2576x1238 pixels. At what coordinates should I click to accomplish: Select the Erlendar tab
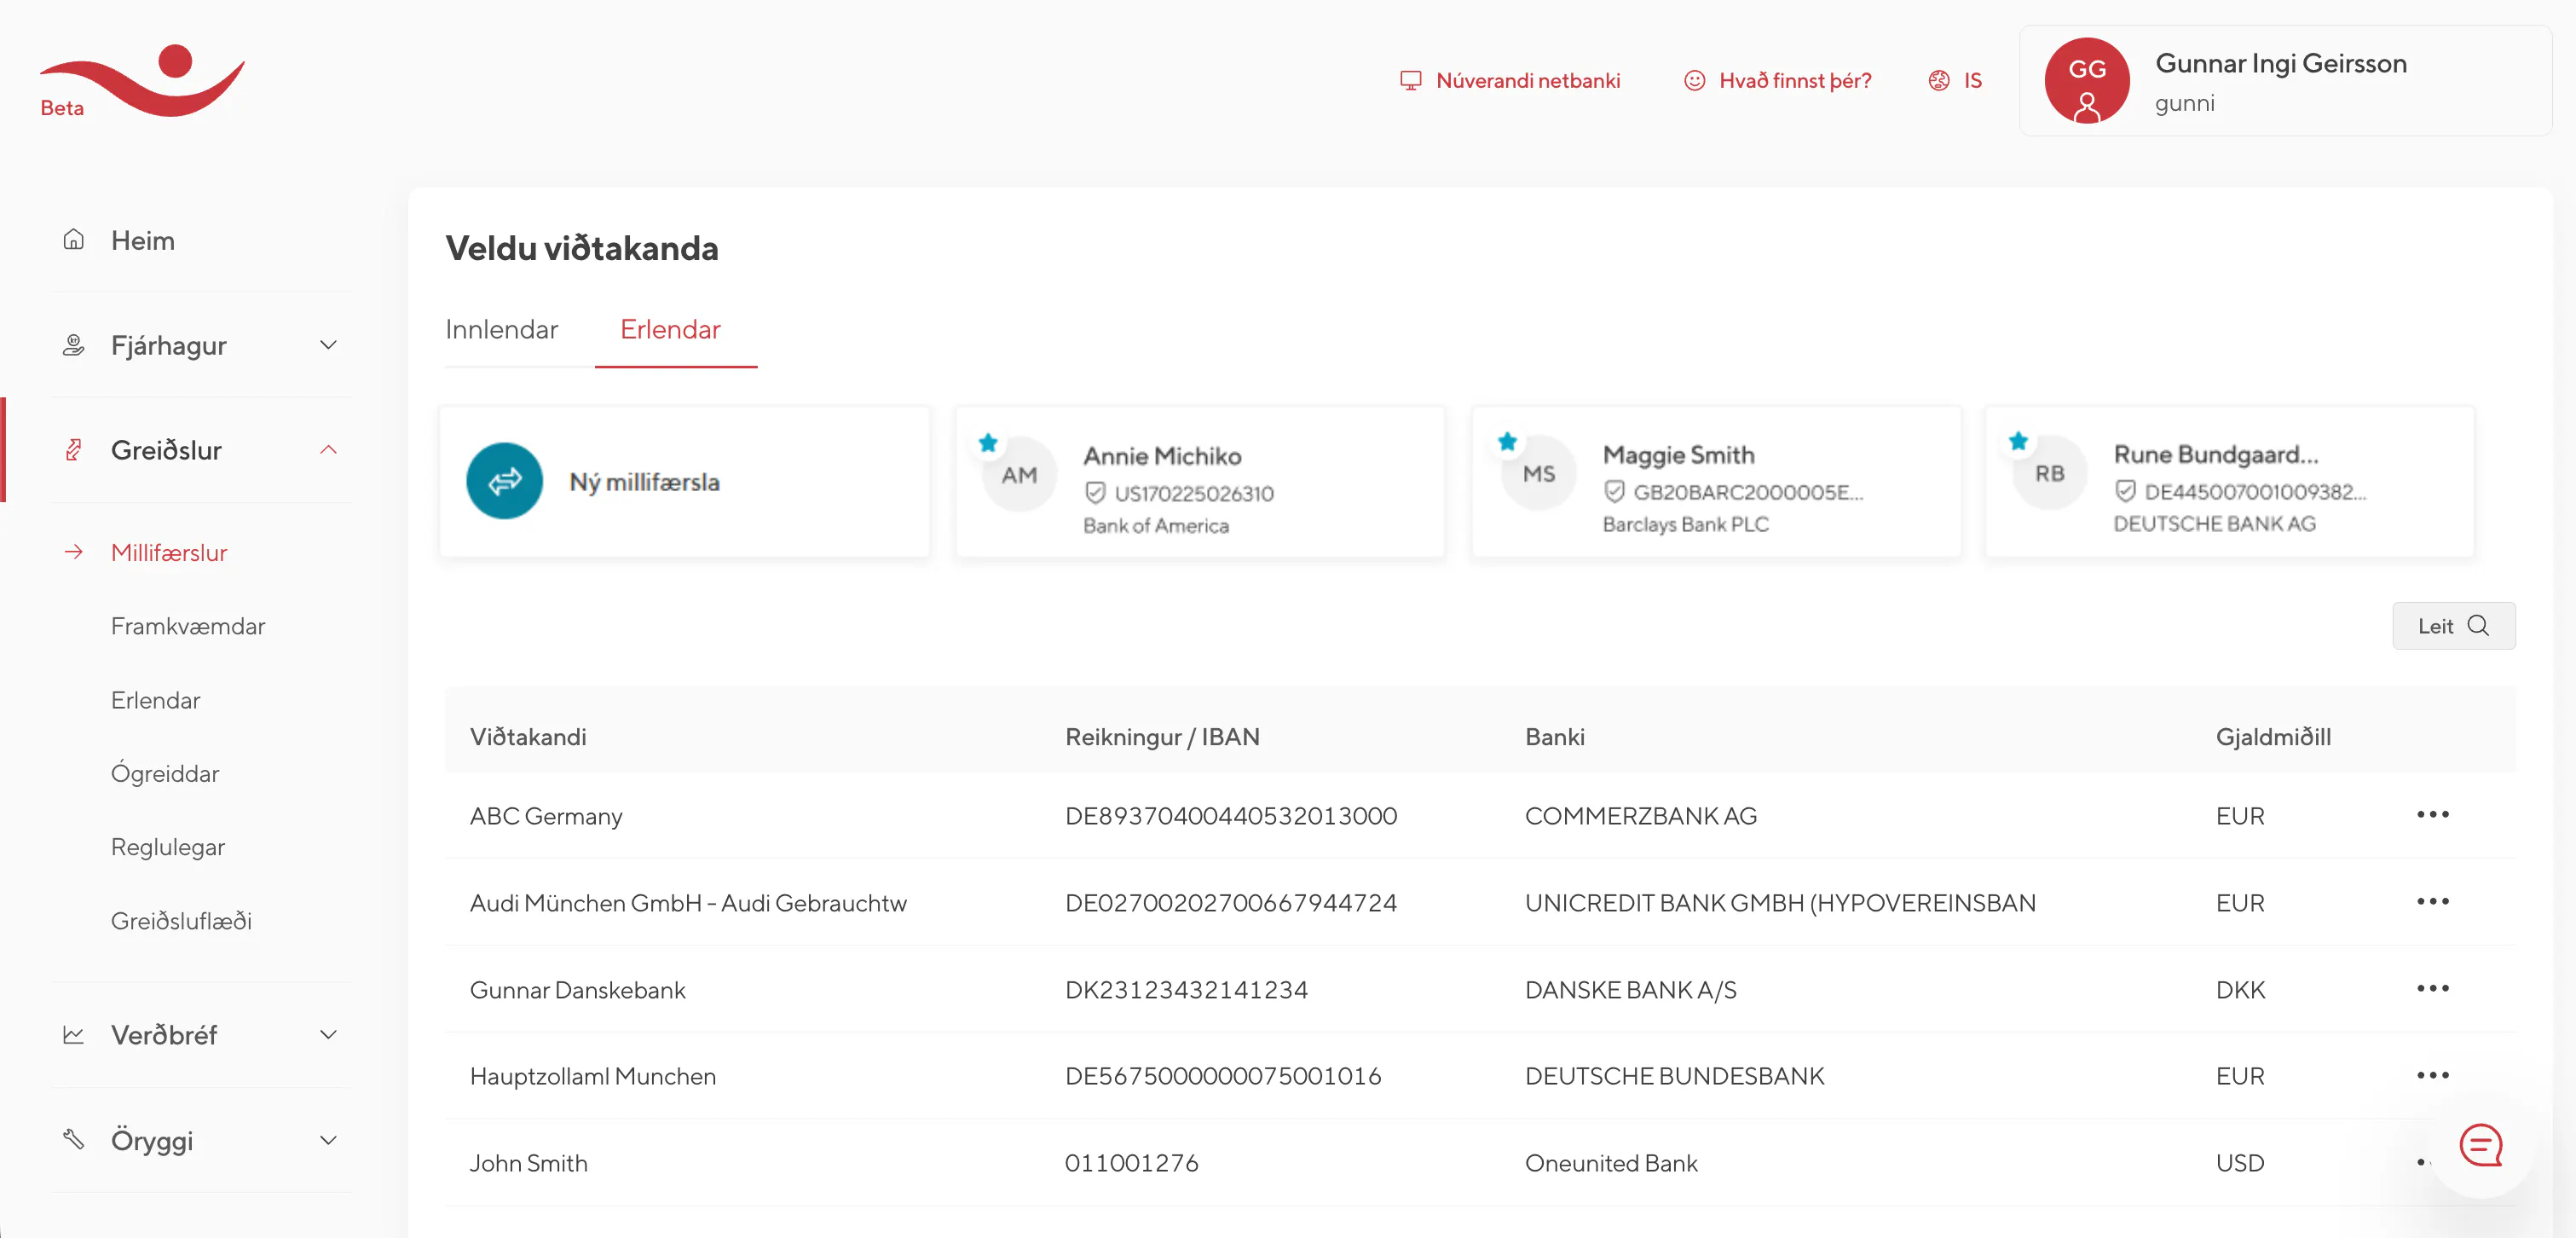click(670, 330)
